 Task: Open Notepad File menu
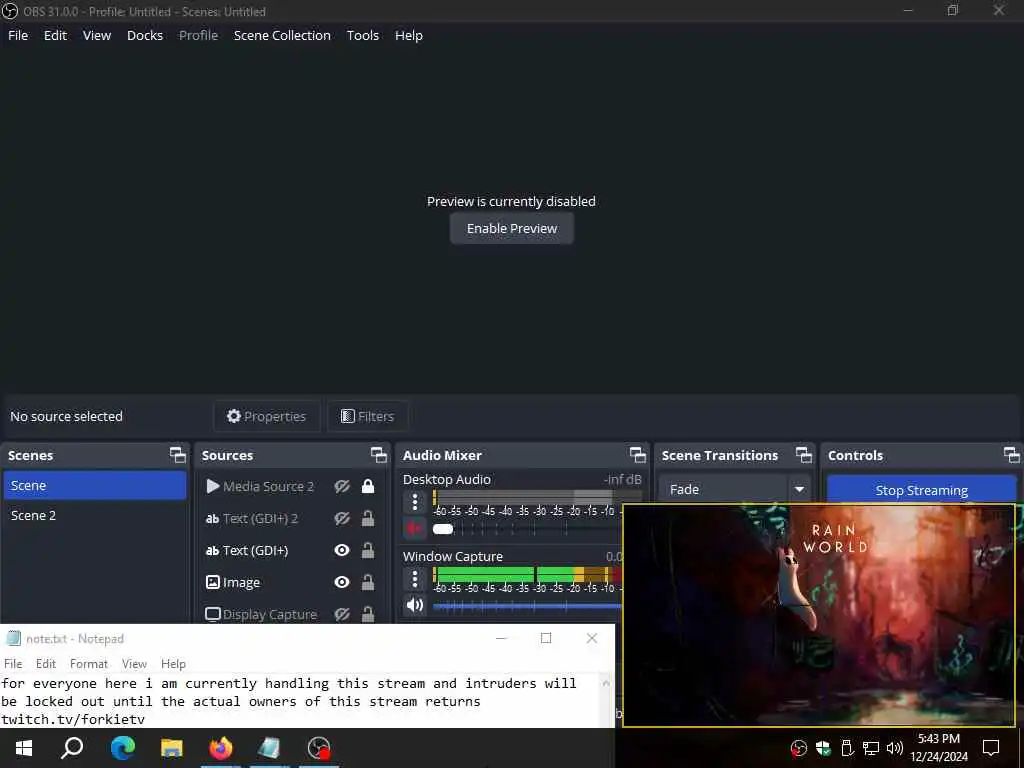(13, 664)
